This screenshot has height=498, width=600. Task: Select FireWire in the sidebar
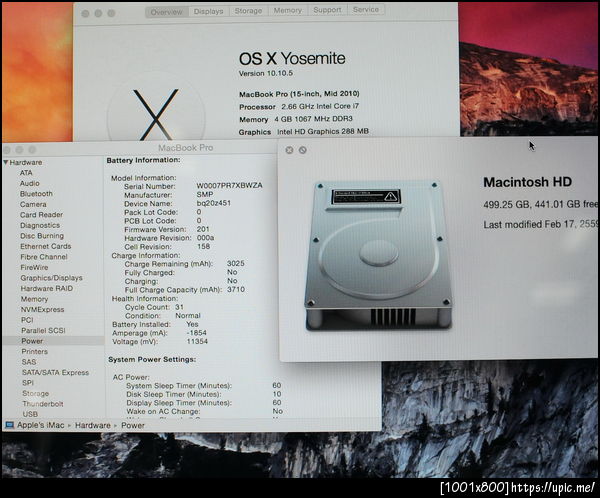point(34,268)
